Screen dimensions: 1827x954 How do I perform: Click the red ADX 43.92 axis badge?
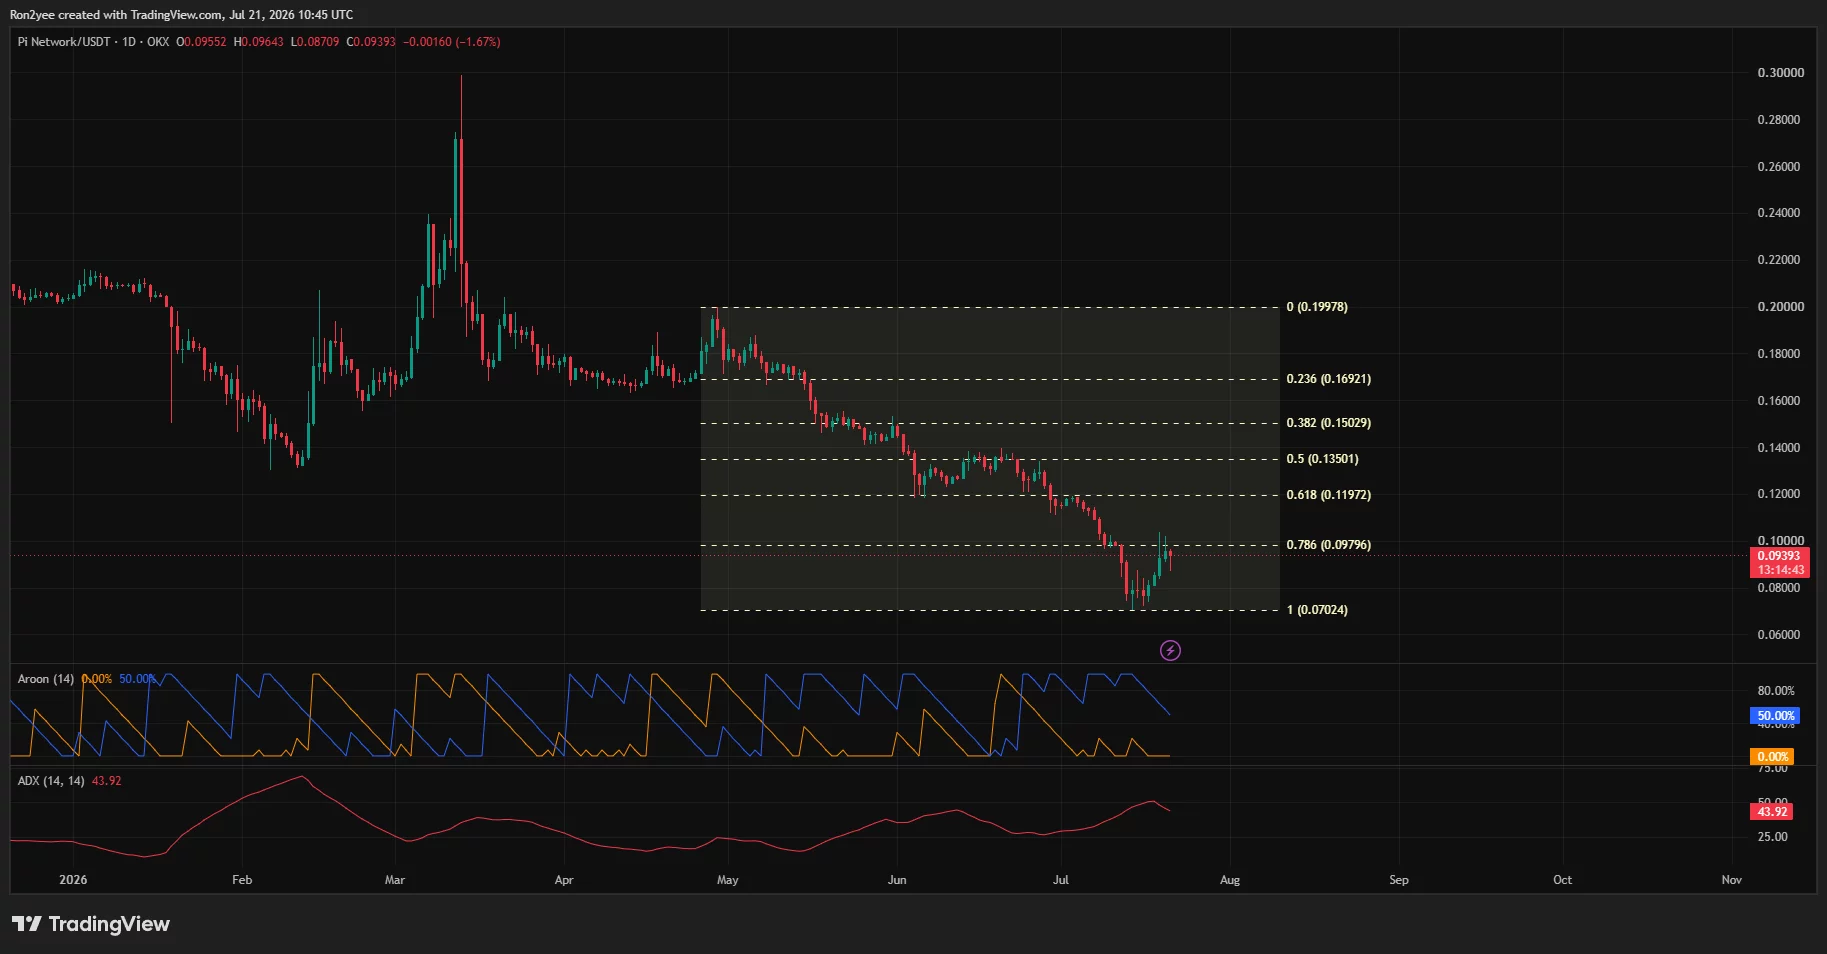[x=1772, y=812]
